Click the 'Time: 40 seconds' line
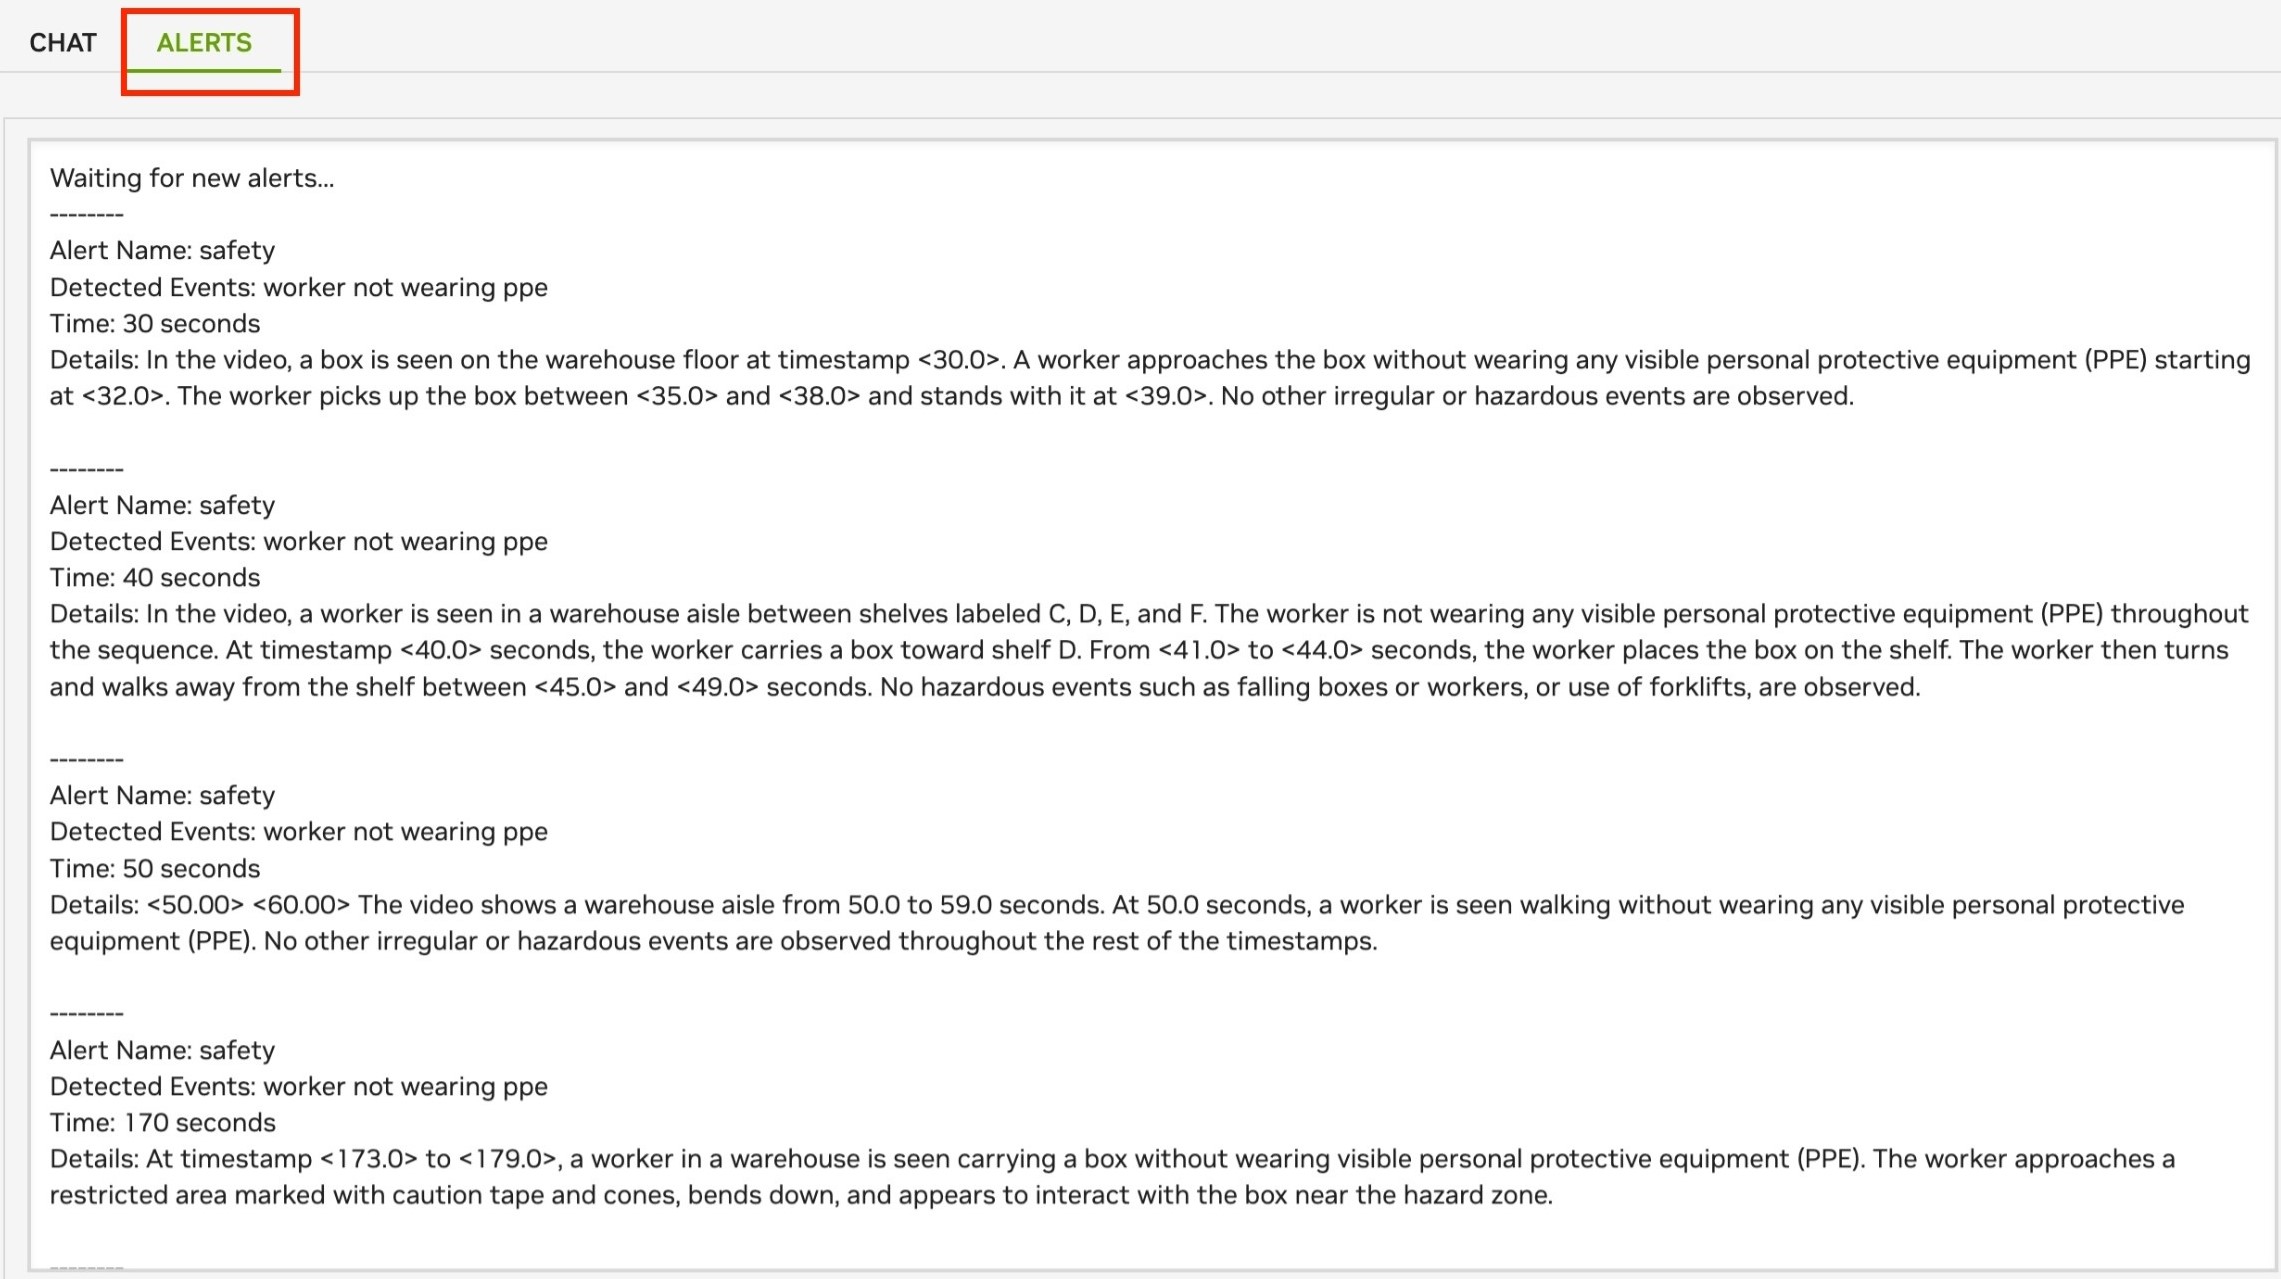The height and width of the screenshot is (1279, 2281). coord(155,578)
